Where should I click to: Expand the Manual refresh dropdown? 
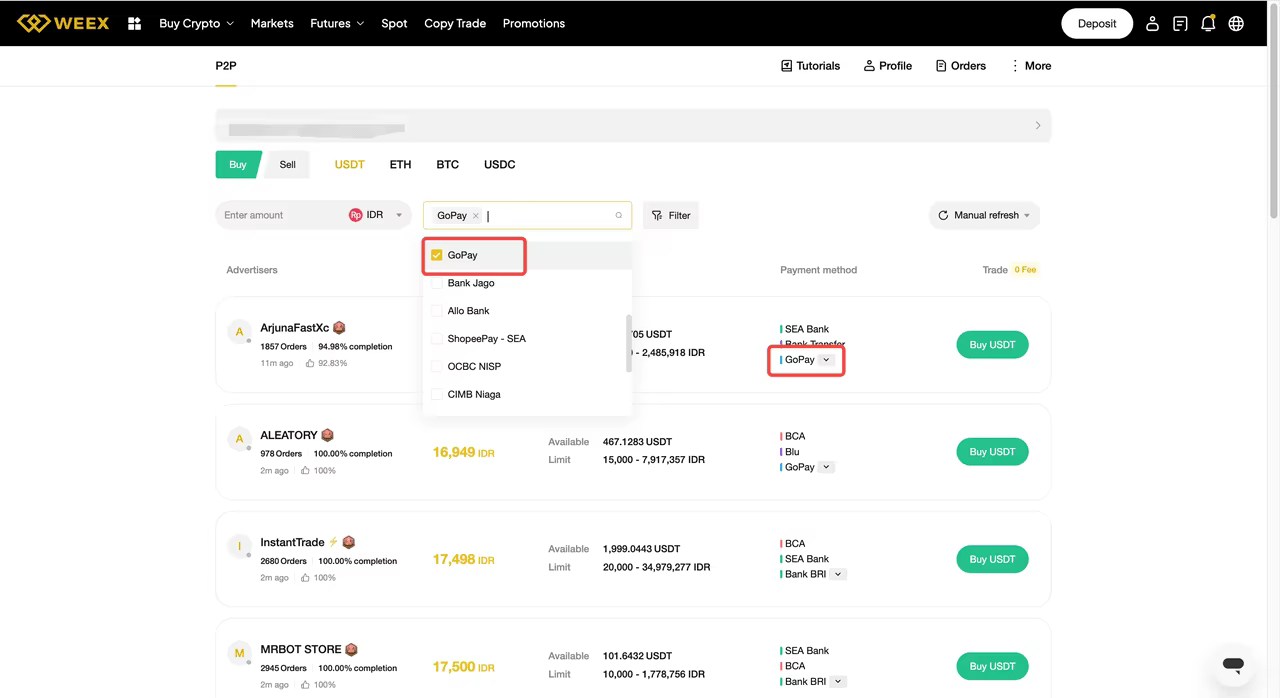pos(984,215)
